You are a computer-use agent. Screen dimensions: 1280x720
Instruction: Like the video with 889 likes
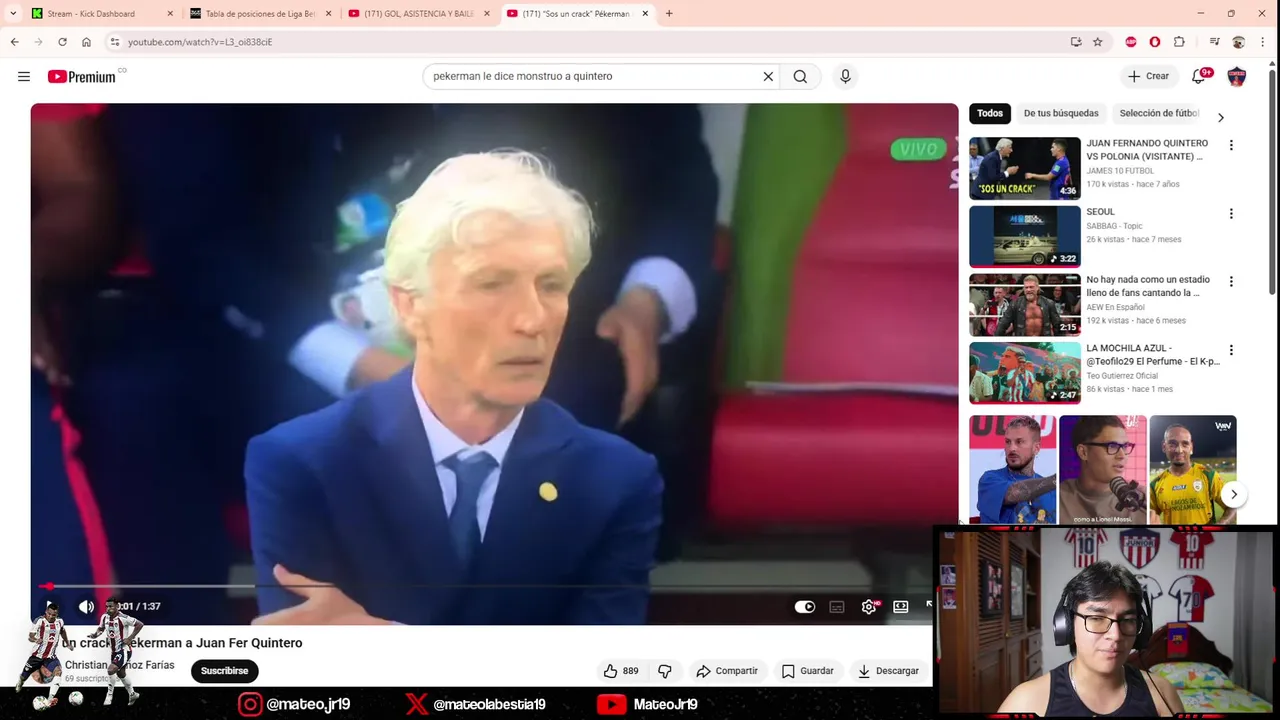621,671
